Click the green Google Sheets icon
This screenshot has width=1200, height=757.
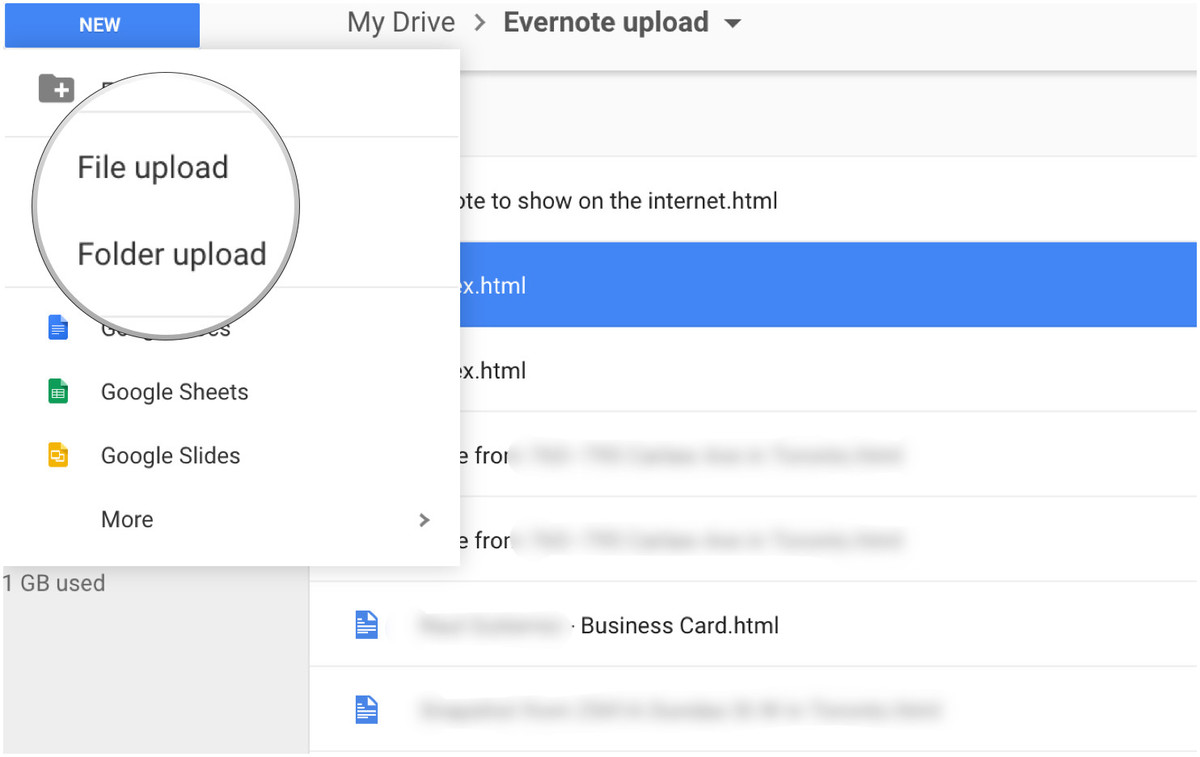point(58,391)
